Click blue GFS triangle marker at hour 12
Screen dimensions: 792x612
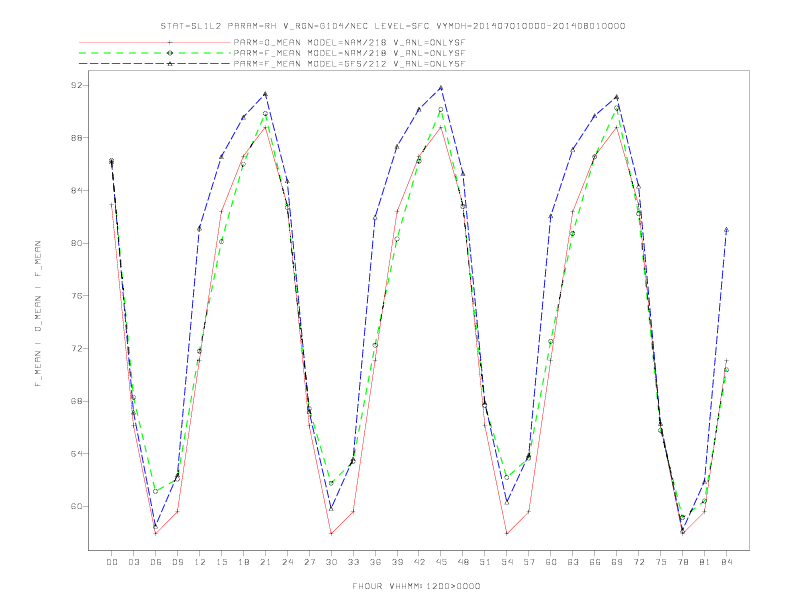[200, 229]
